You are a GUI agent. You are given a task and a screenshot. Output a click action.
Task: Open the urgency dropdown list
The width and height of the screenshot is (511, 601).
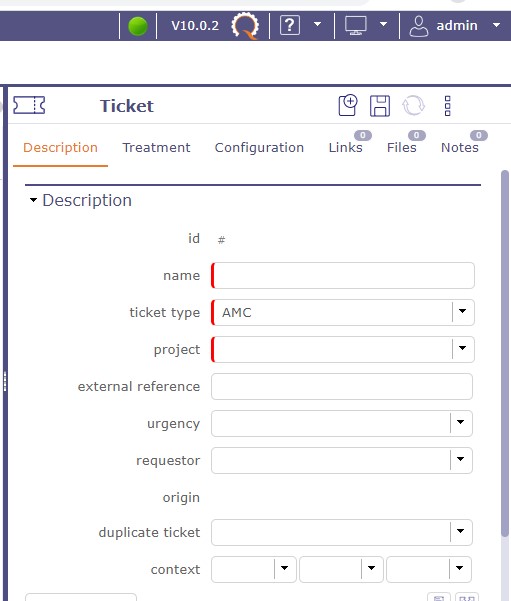[x=460, y=423]
